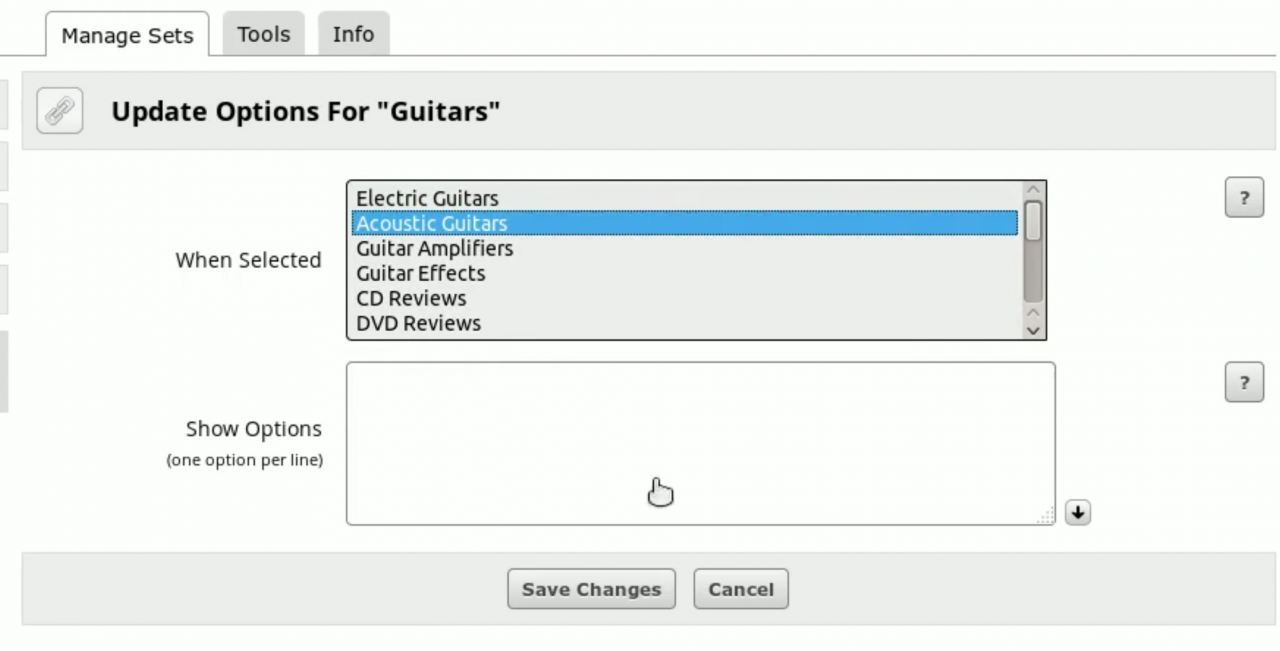Select Electric Guitars in the list

point(427,198)
